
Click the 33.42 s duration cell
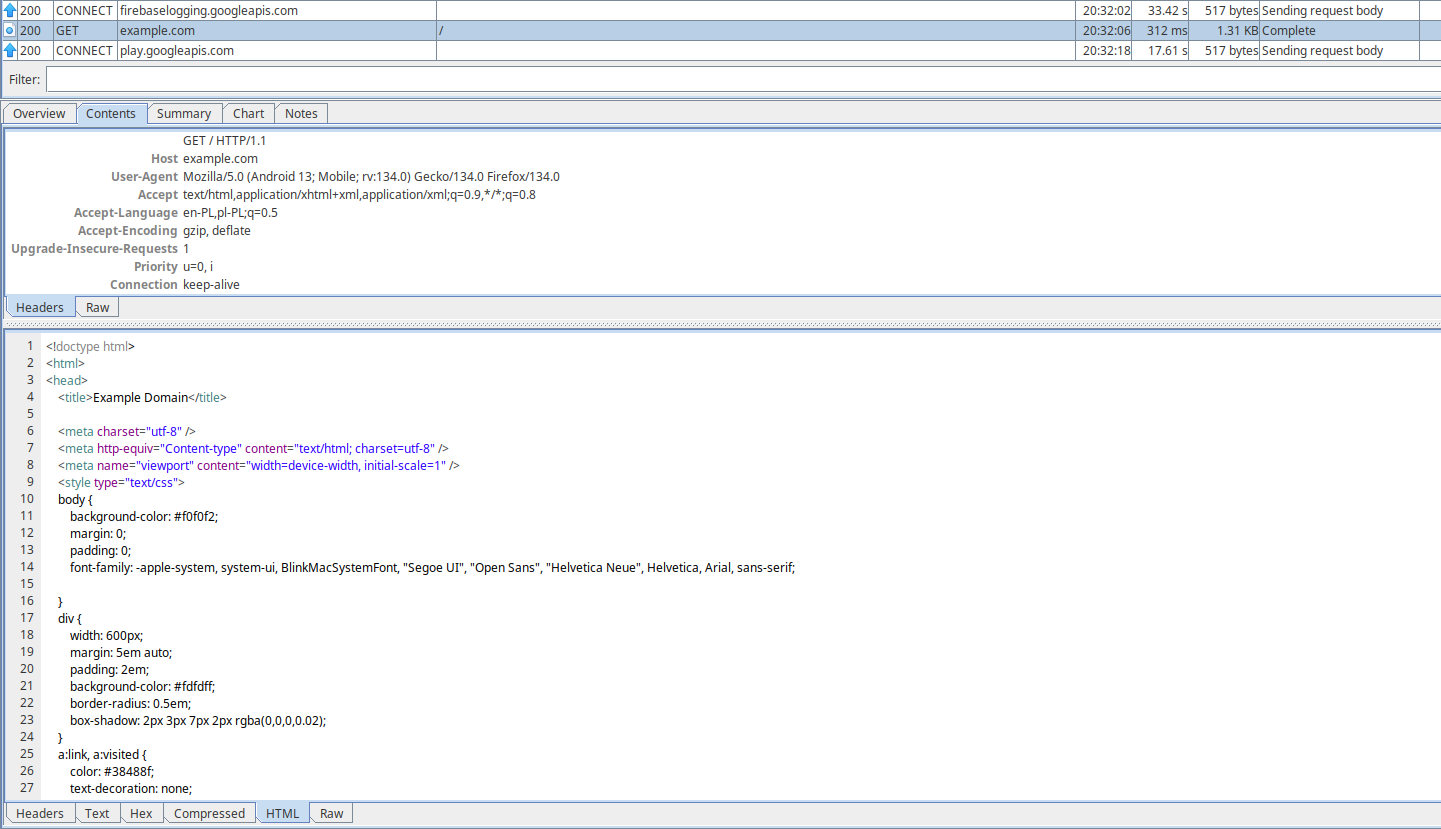(x=1161, y=10)
